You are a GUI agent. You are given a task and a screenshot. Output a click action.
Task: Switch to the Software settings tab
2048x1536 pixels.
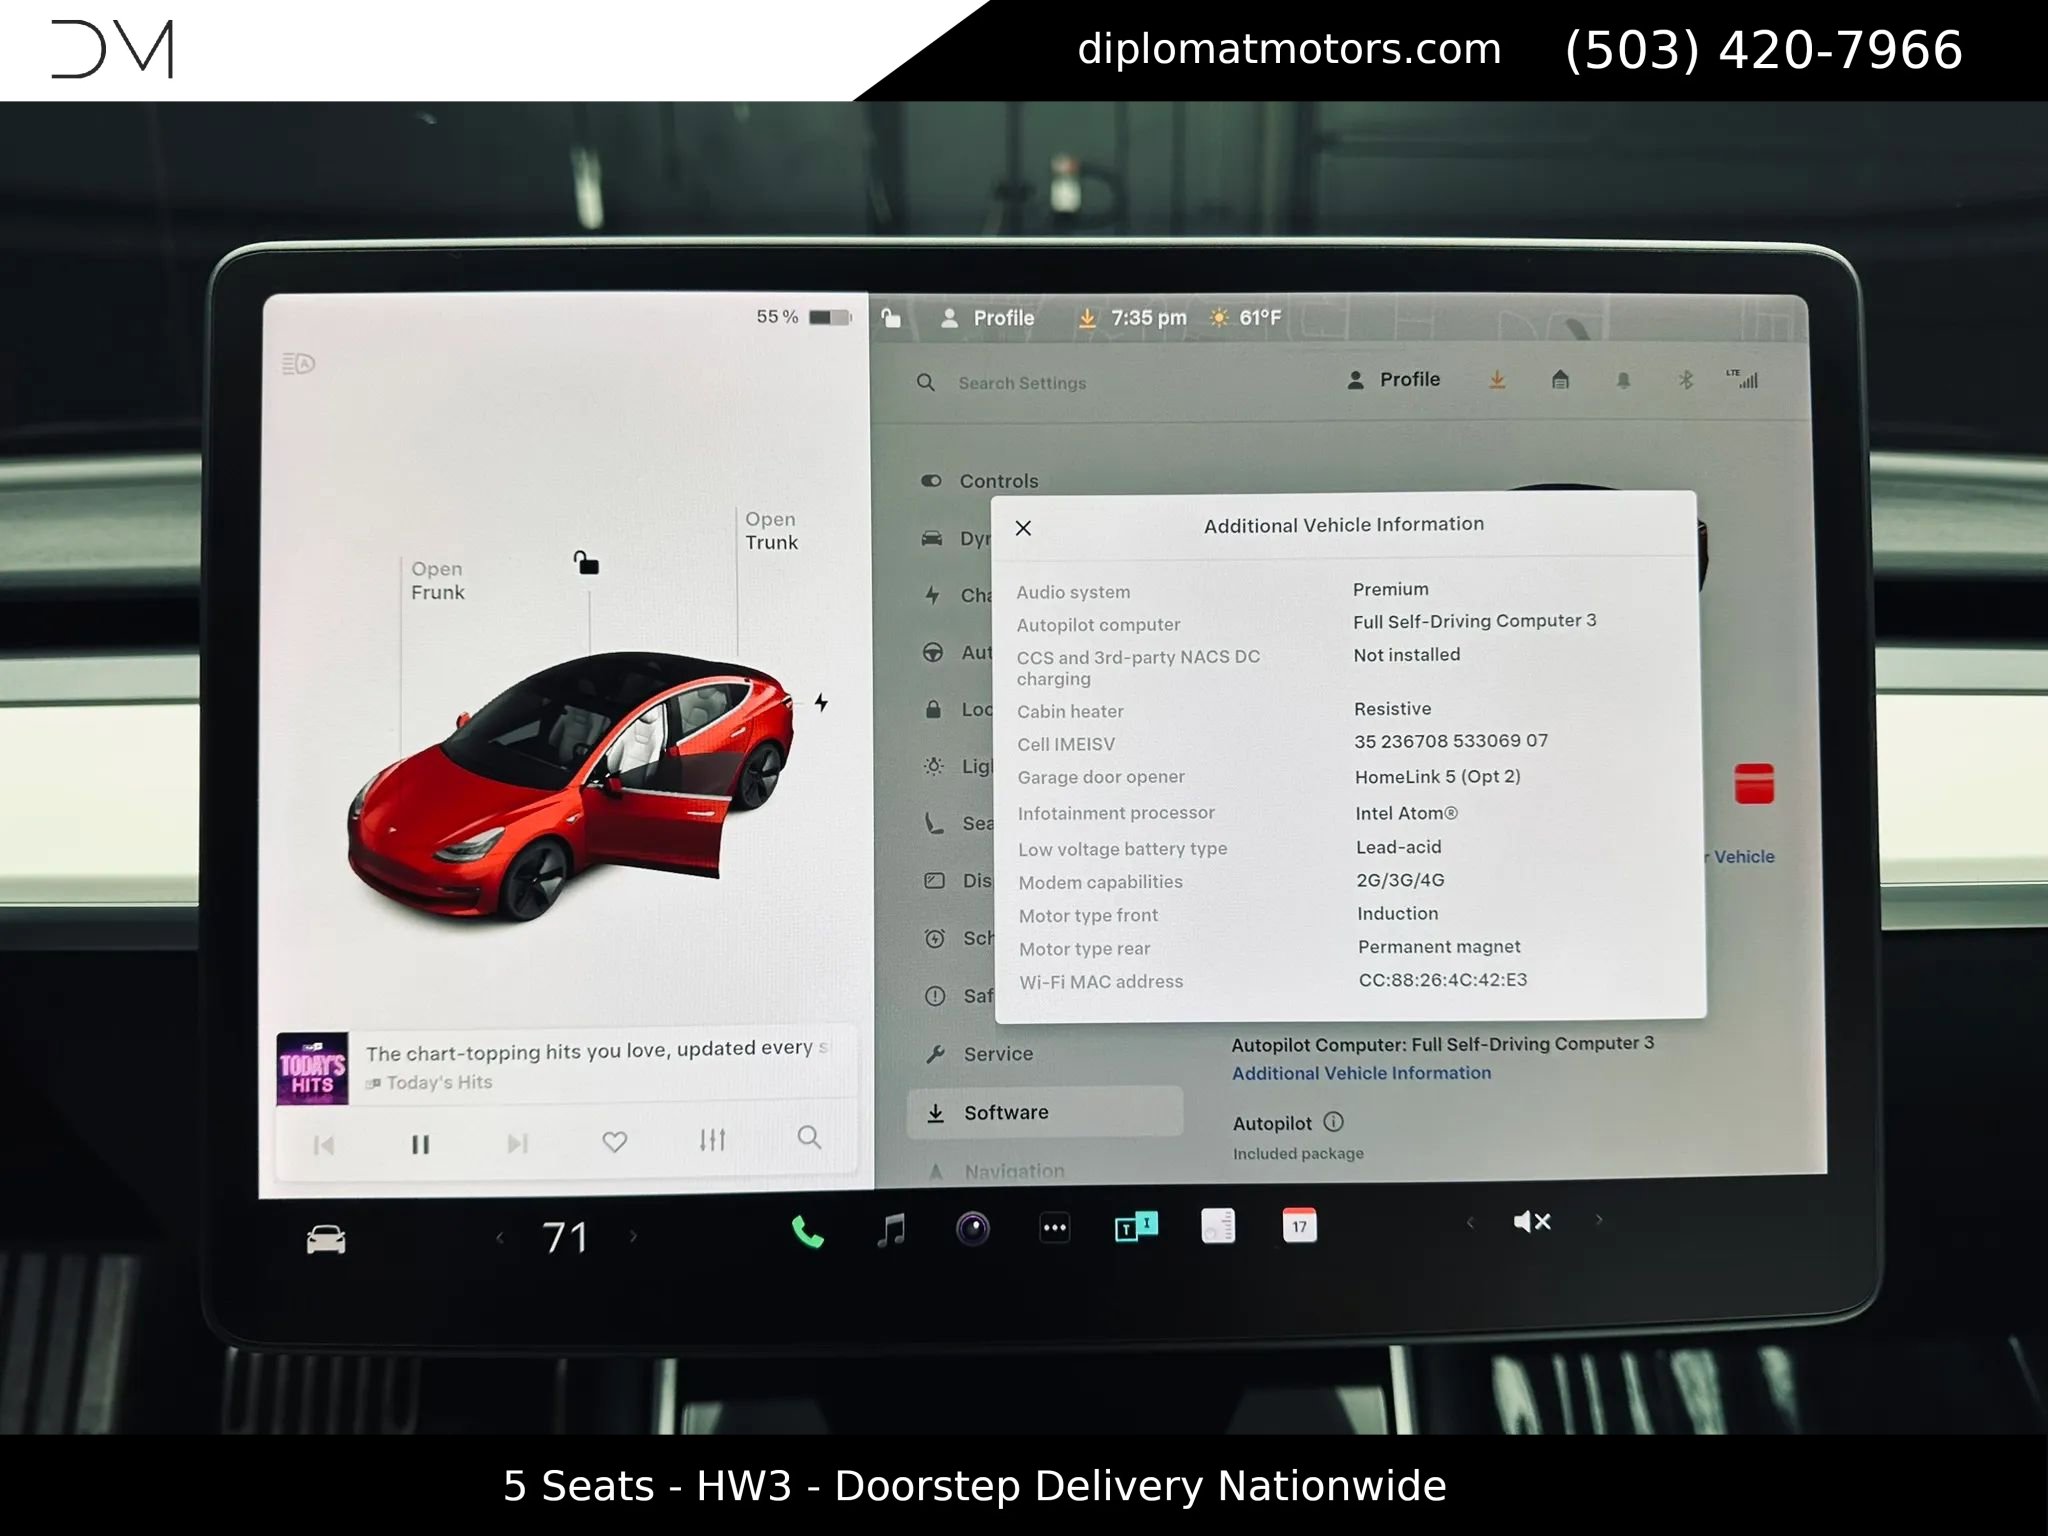point(1005,1112)
